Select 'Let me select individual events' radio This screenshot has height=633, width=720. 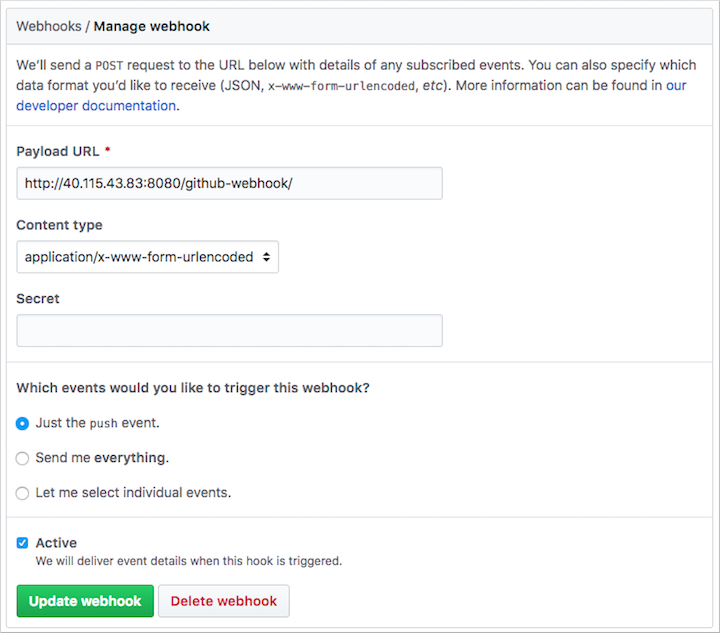23,493
